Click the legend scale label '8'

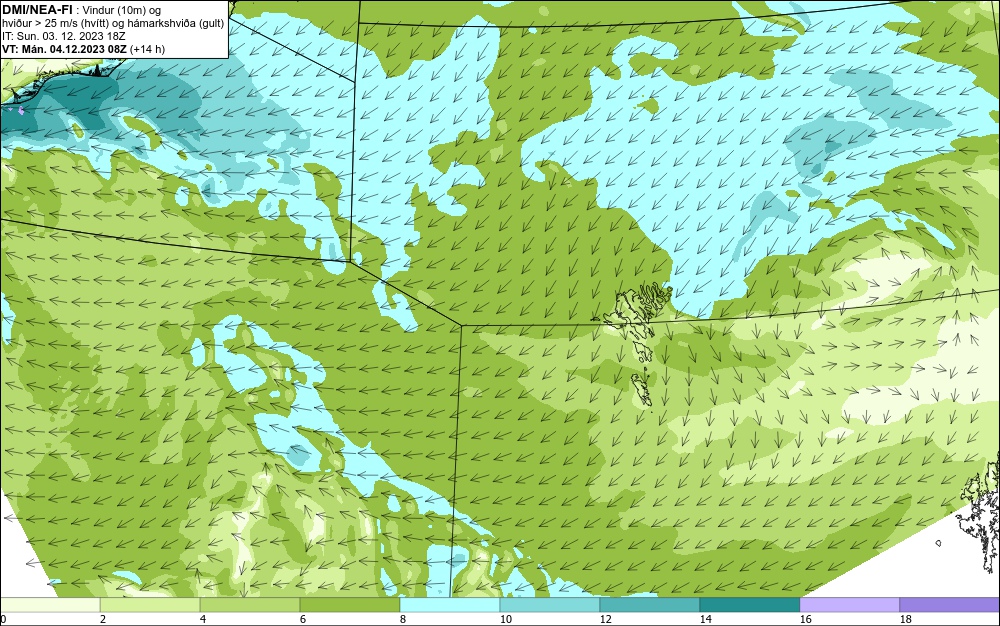coord(402,619)
